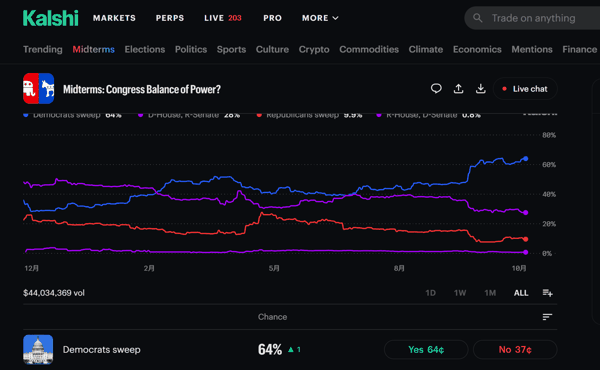Select the 1D chart range
The width and height of the screenshot is (600, 370).
pos(430,293)
